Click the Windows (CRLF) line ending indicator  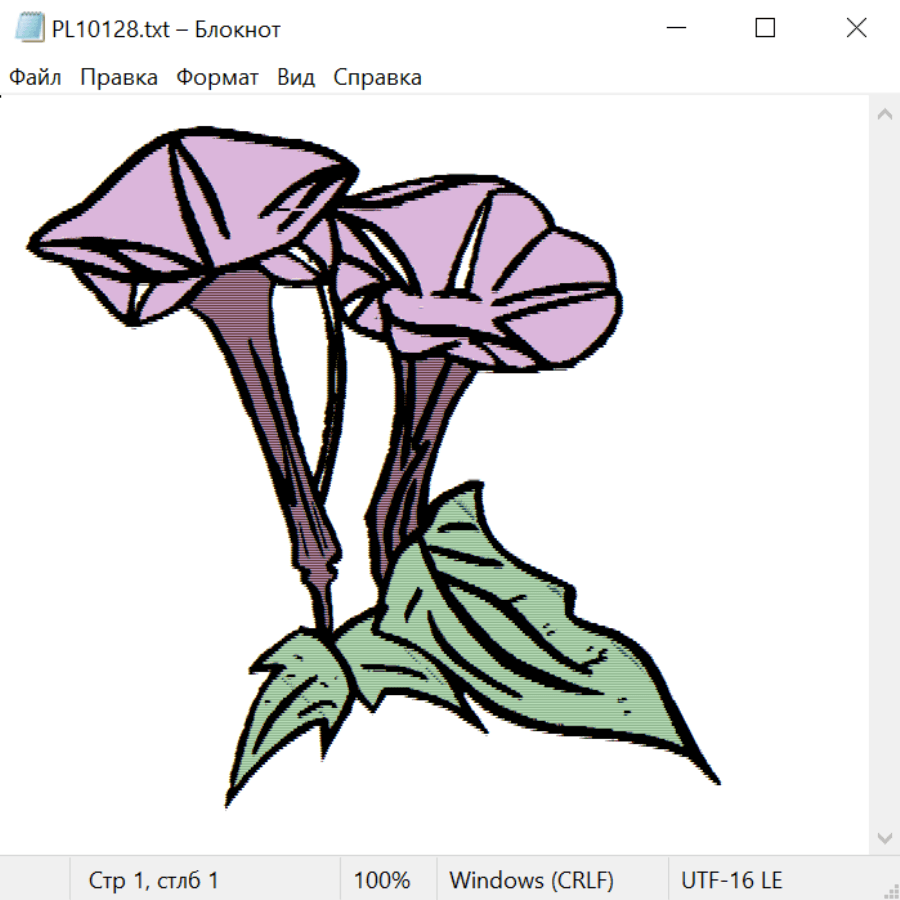[531, 880]
